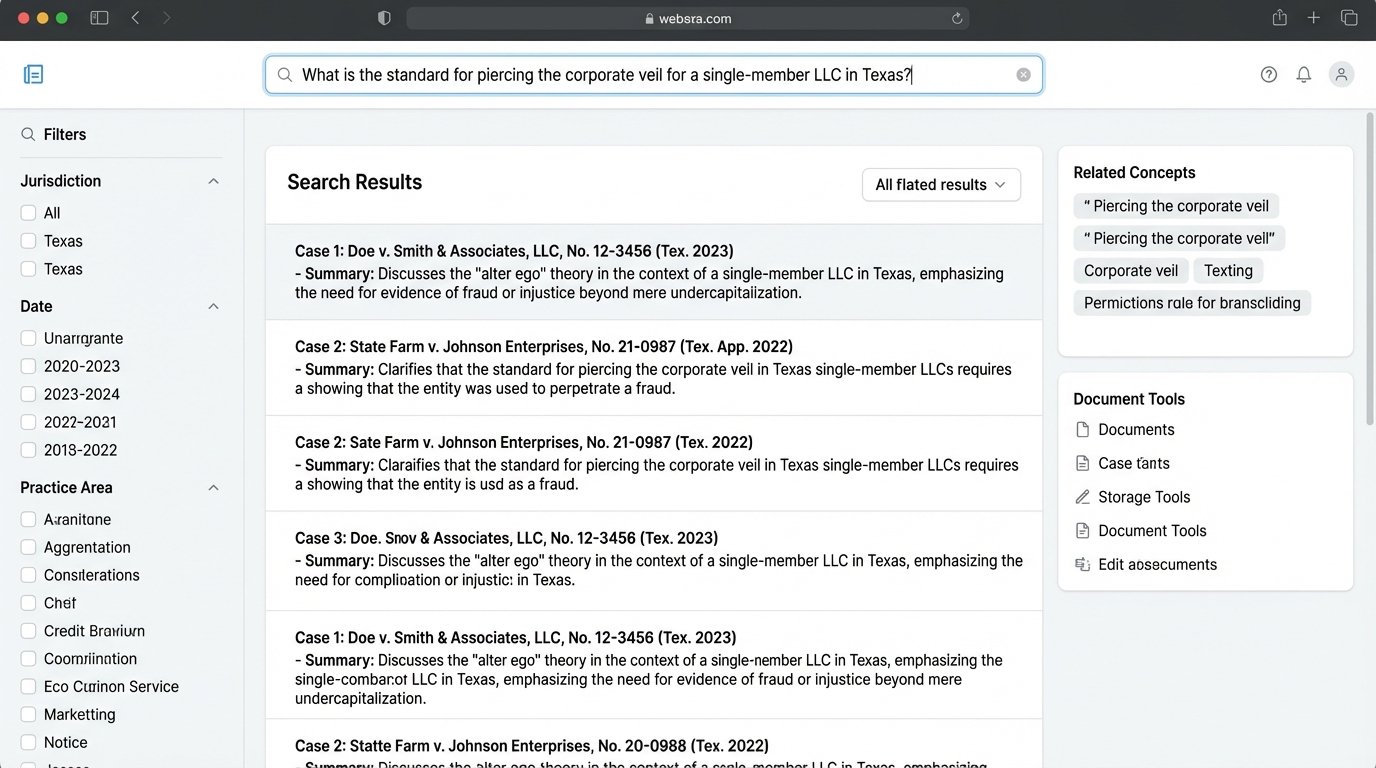Open the State Farm v. Johnson Enterprises Tex. App. result
This screenshot has width=1376, height=768.
coord(544,347)
